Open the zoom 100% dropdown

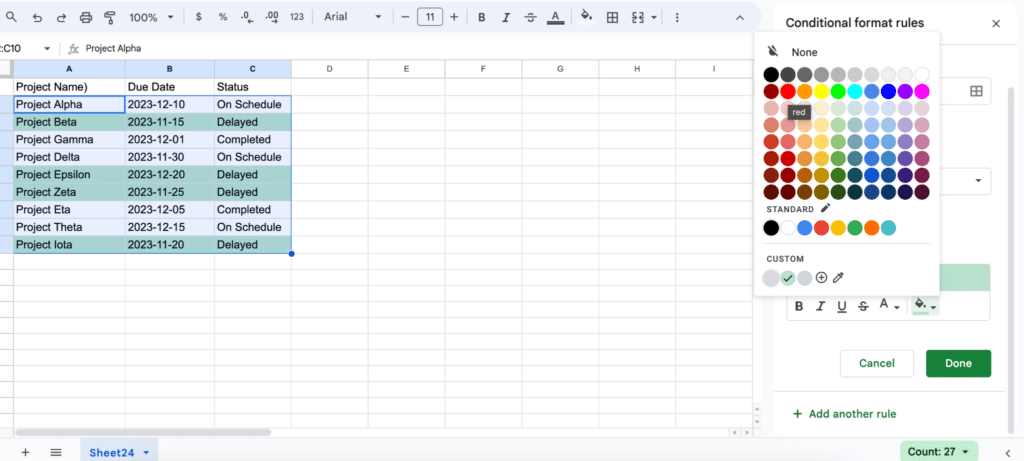(152, 18)
